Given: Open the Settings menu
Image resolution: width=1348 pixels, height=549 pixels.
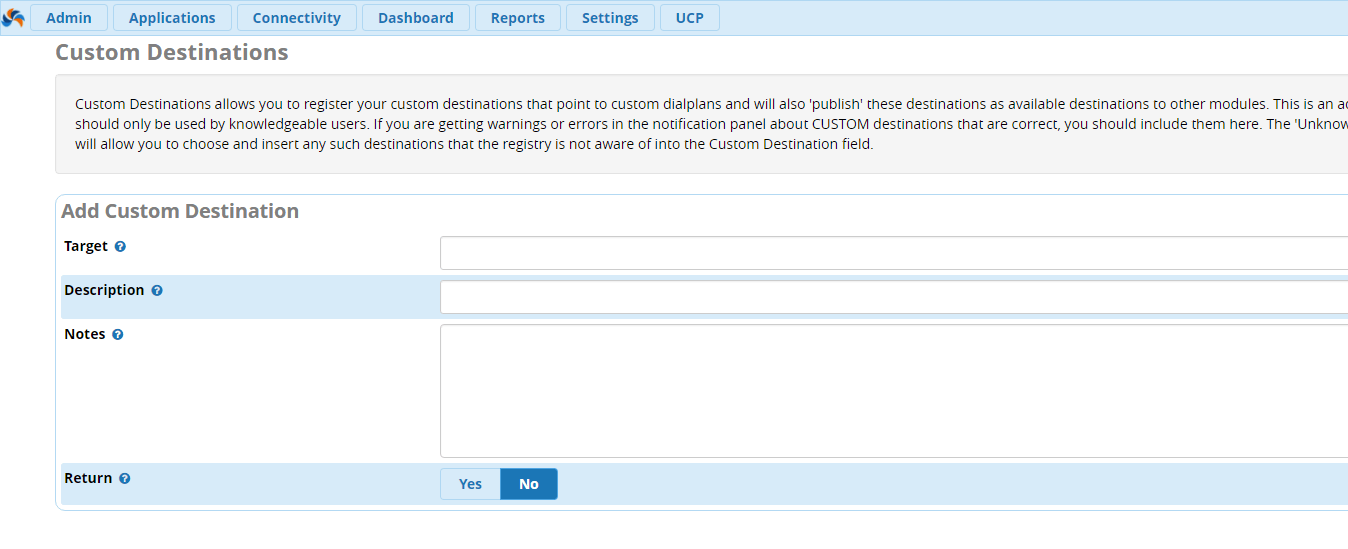Looking at the screenshot, I should tap(610, 18).
